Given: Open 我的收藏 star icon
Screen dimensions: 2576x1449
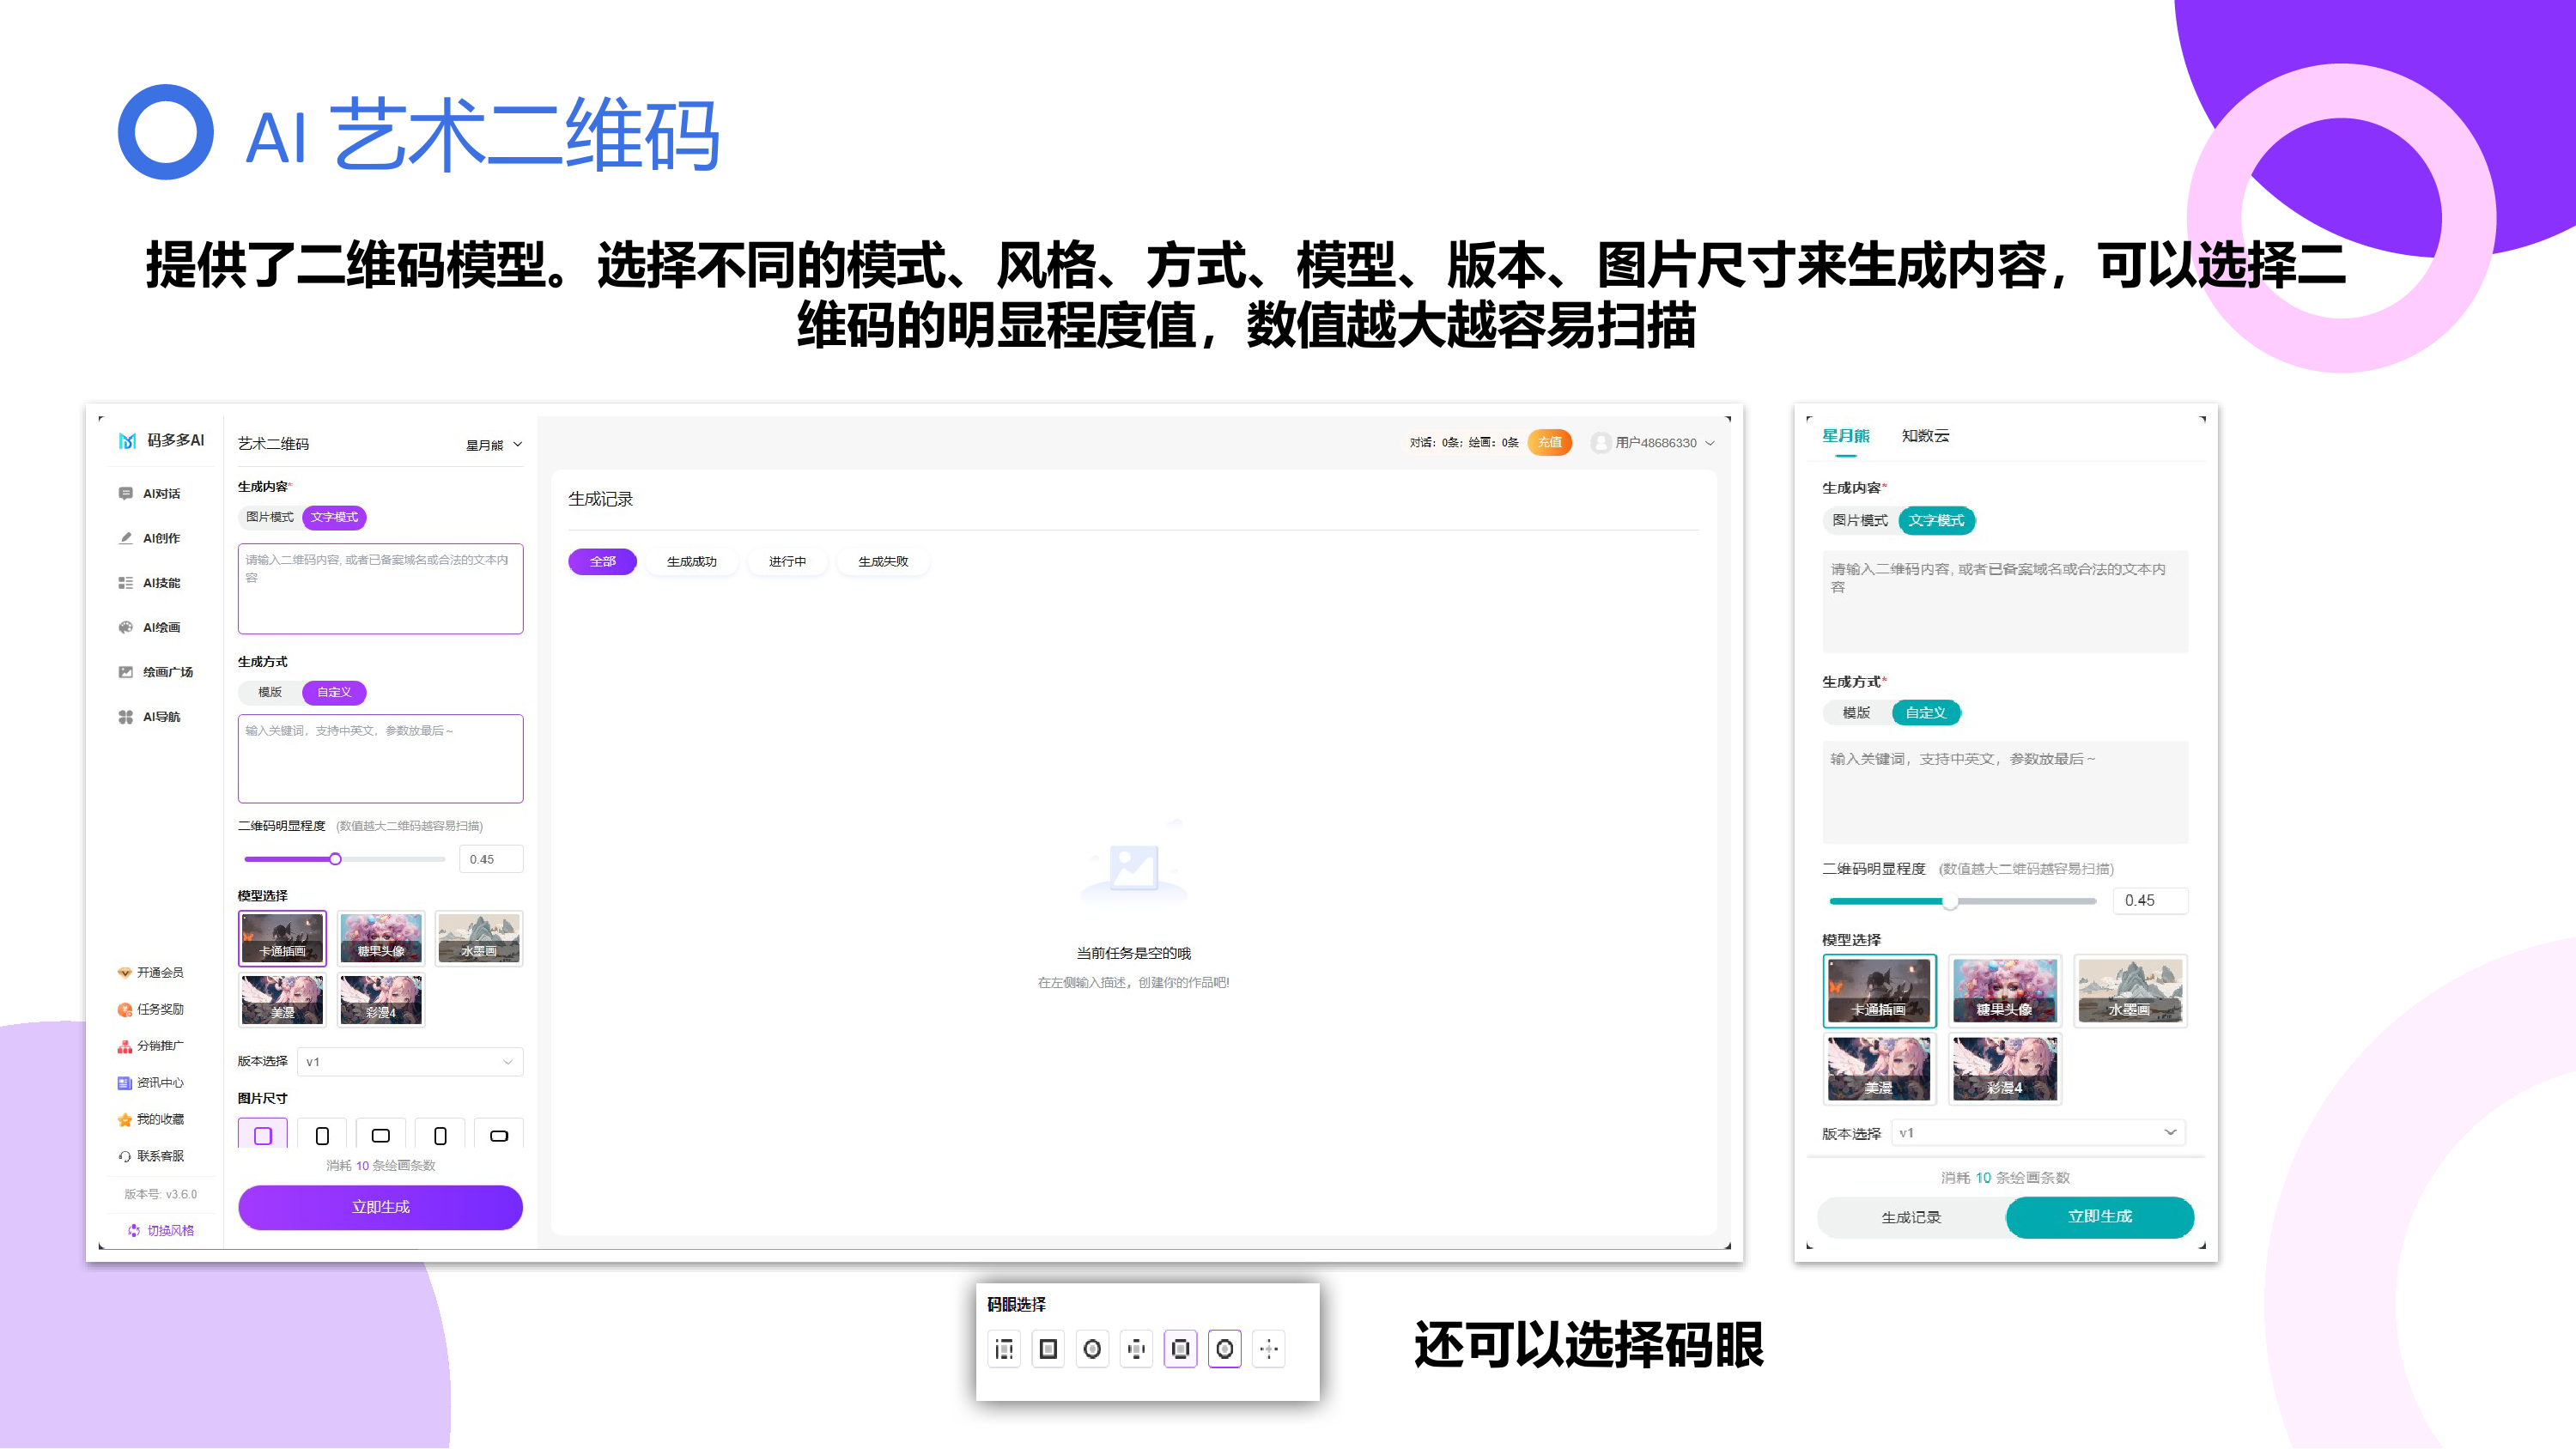Looking at the screenshot, I should tap(124, 1120).
